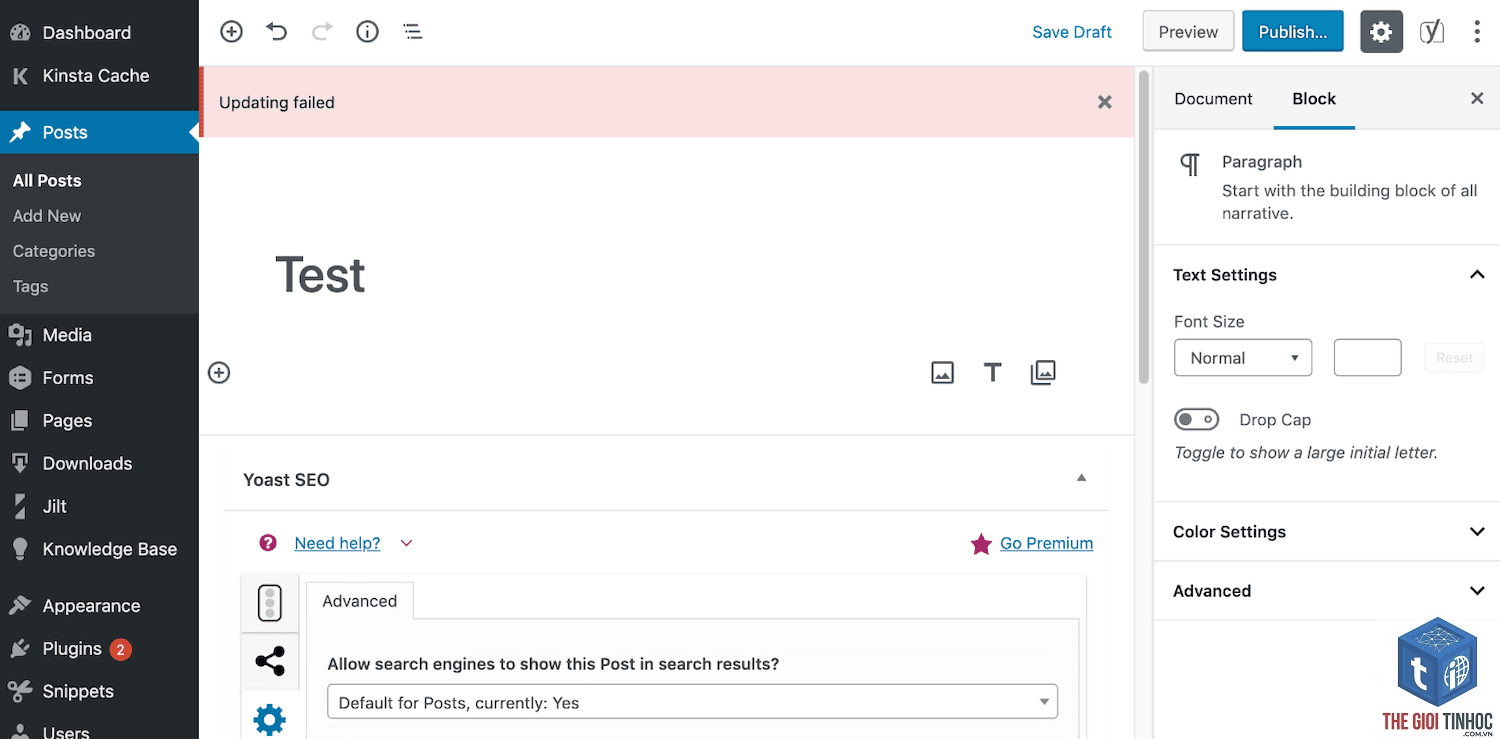Open the content structure info icon
Image resolution: width=1500 pixels, height=739 pixels.
368,32
